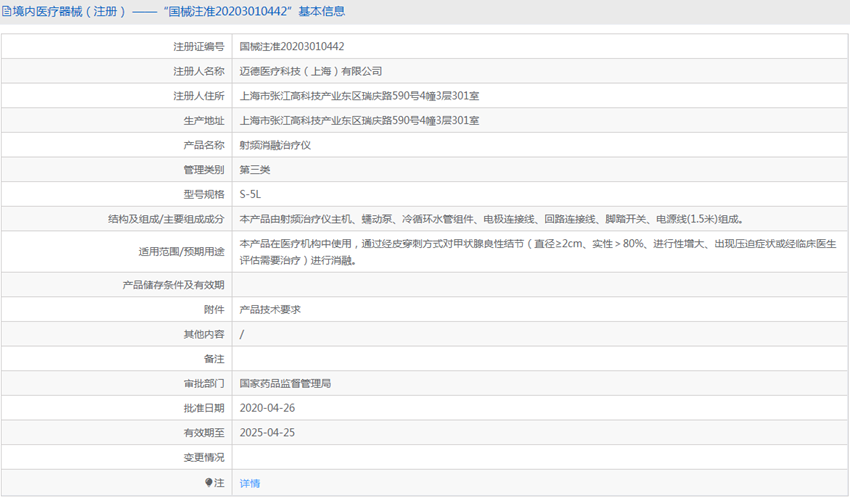Click approval date 2020-04-26
The height and width of the screenshot is (497, 850).
(x=267, y=408)
